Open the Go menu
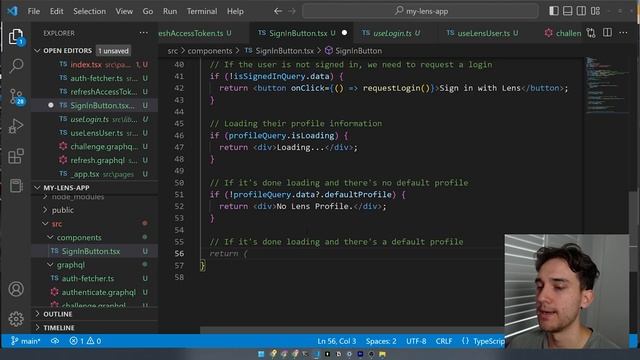This screenshot has width=640, height=360. pos(148,11)
